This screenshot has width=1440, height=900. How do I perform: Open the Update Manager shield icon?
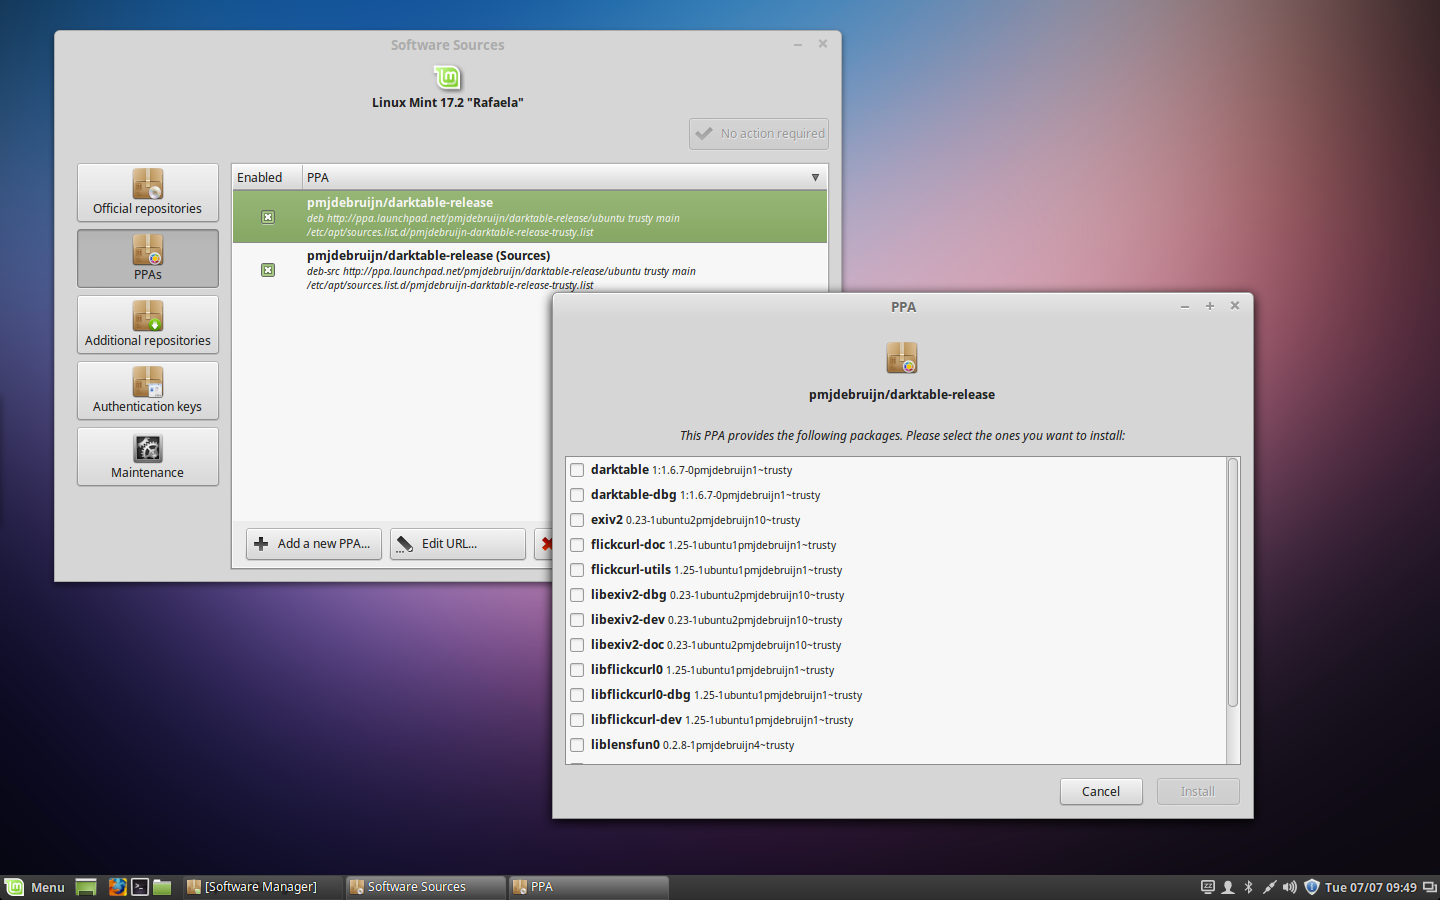(1312, 887)
